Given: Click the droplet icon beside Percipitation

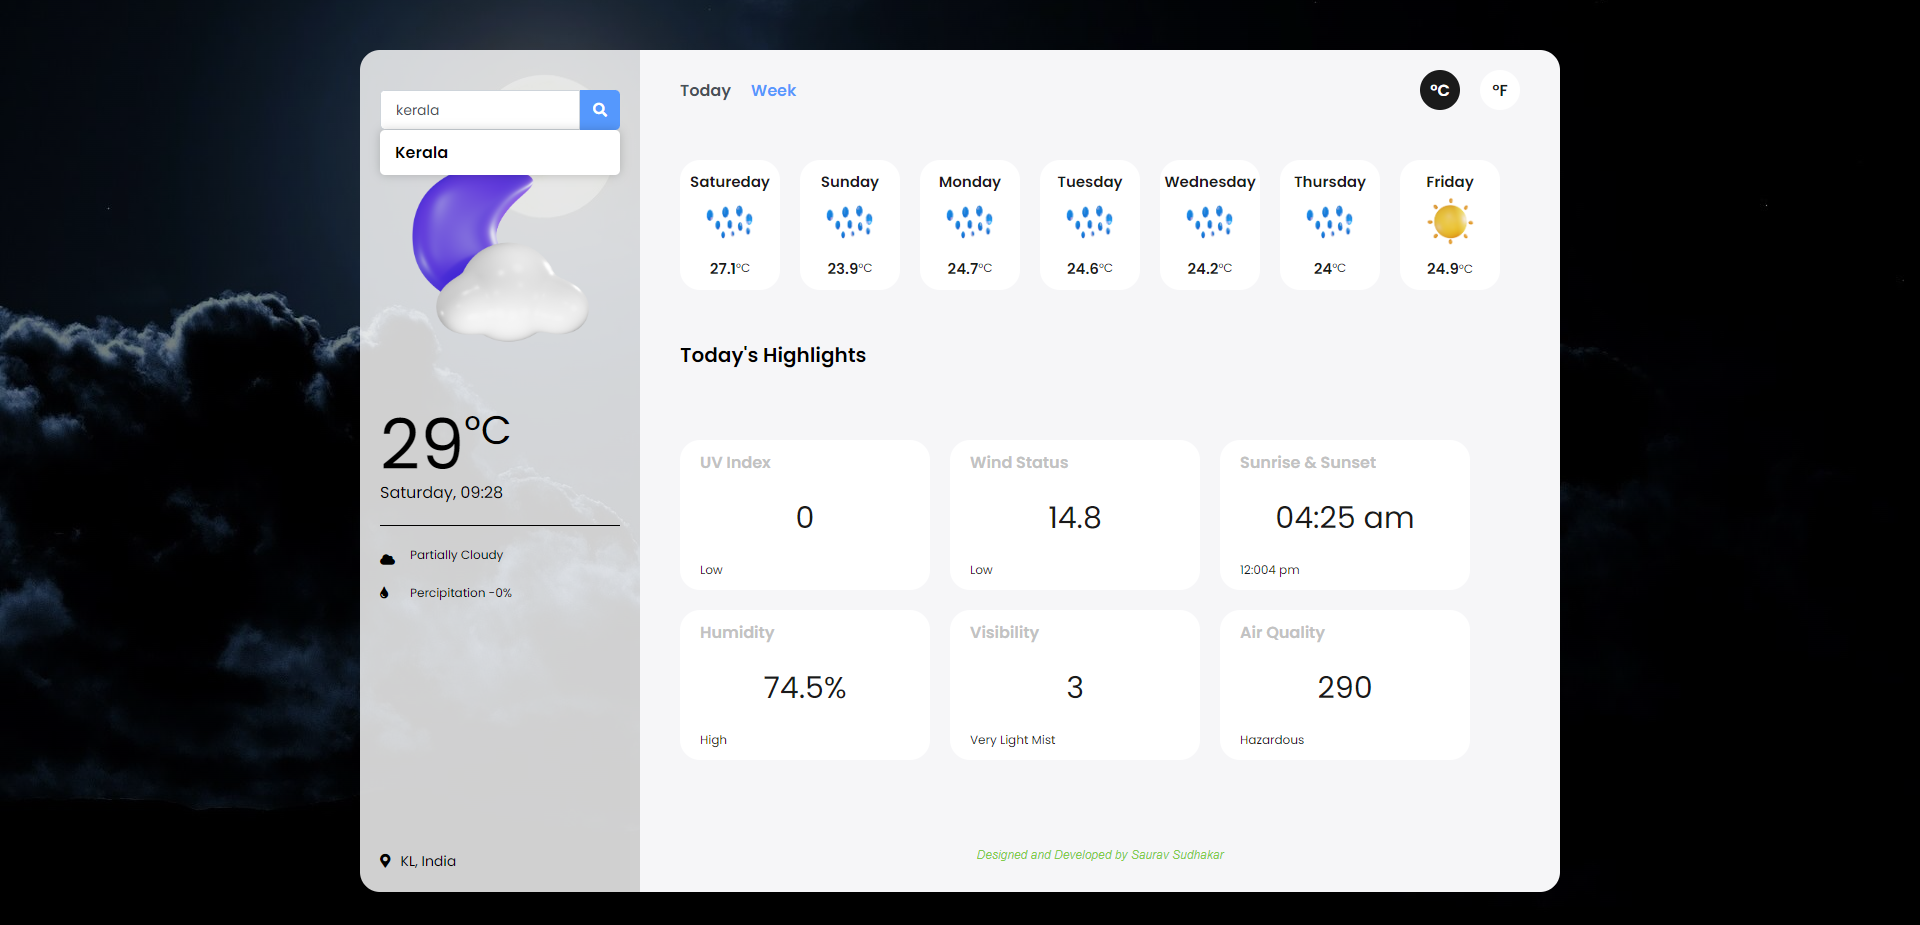Looking at the screenshot, I should click(384, 593).
